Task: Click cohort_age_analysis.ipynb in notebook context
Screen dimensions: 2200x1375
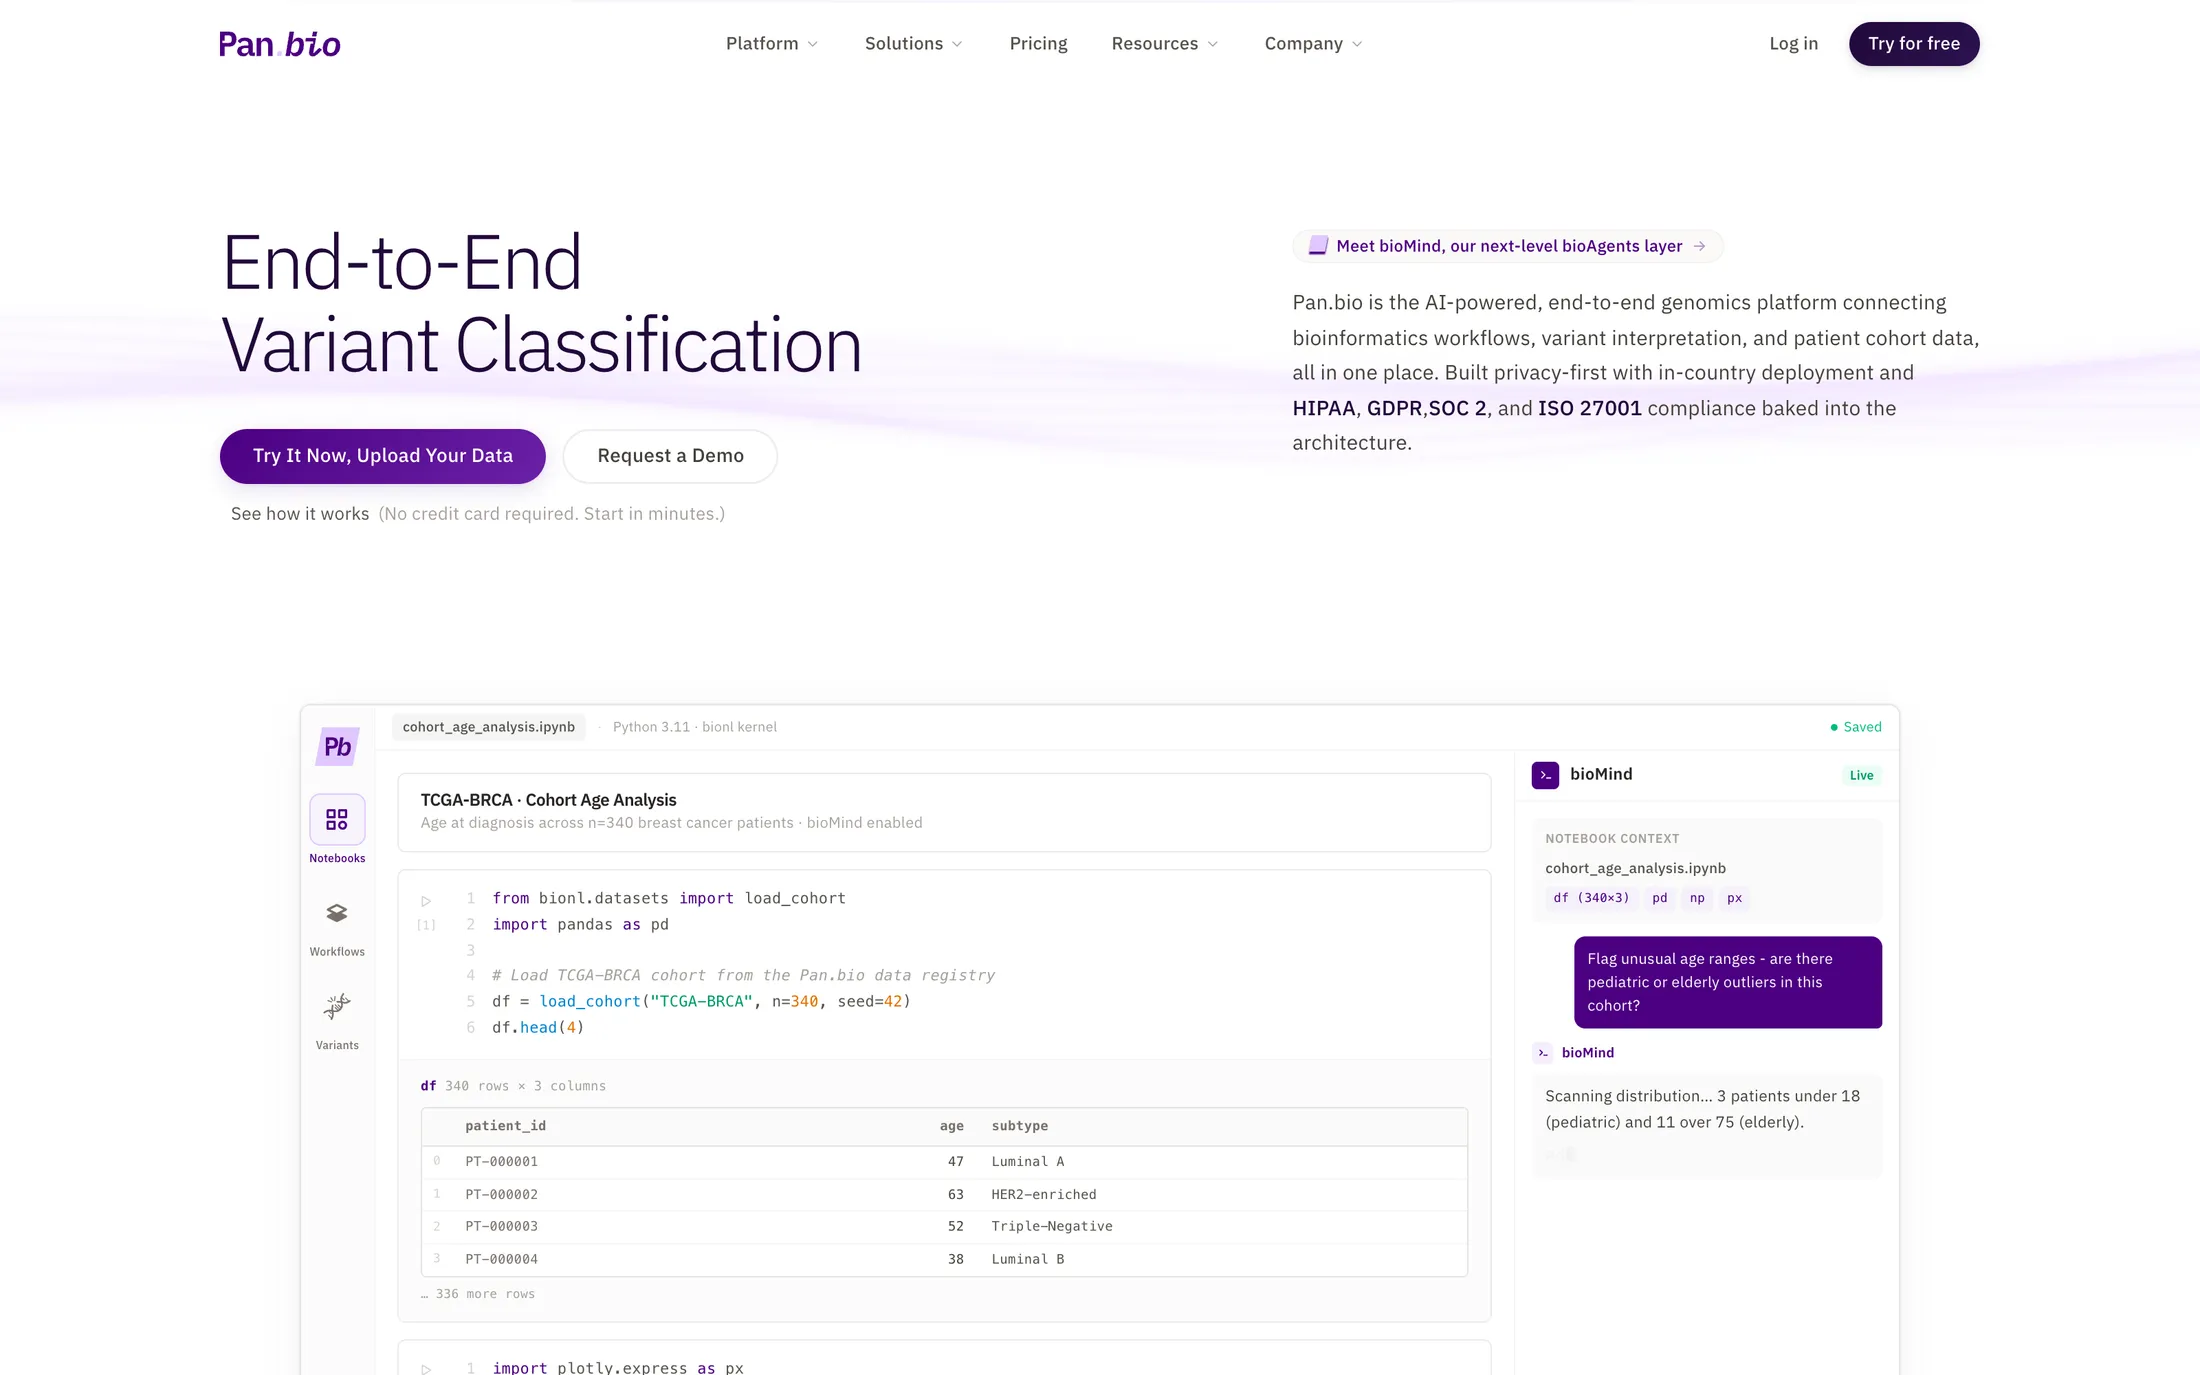Action: pyautogui.click(x=1635, y=868)
